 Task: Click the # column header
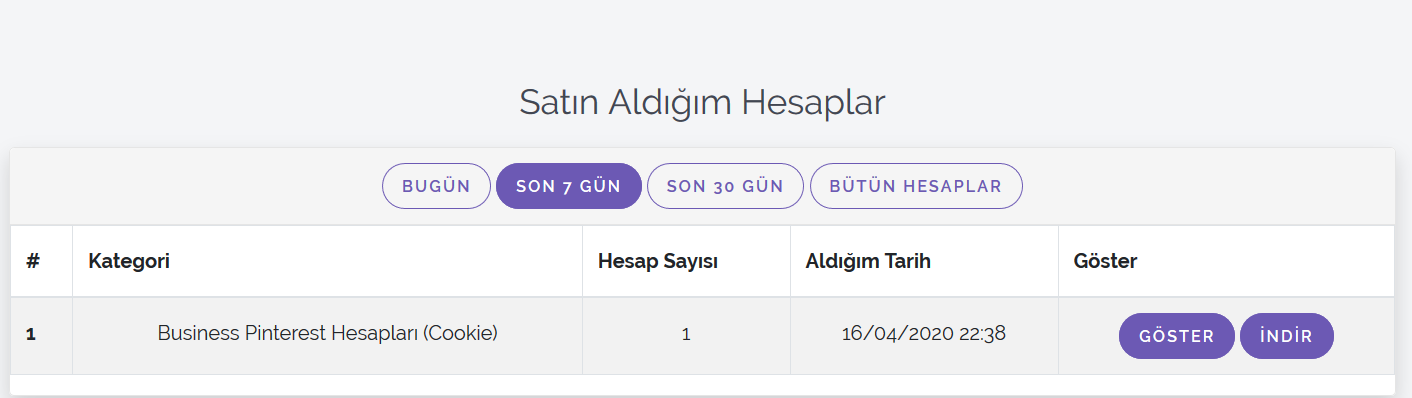coord(33,261)
